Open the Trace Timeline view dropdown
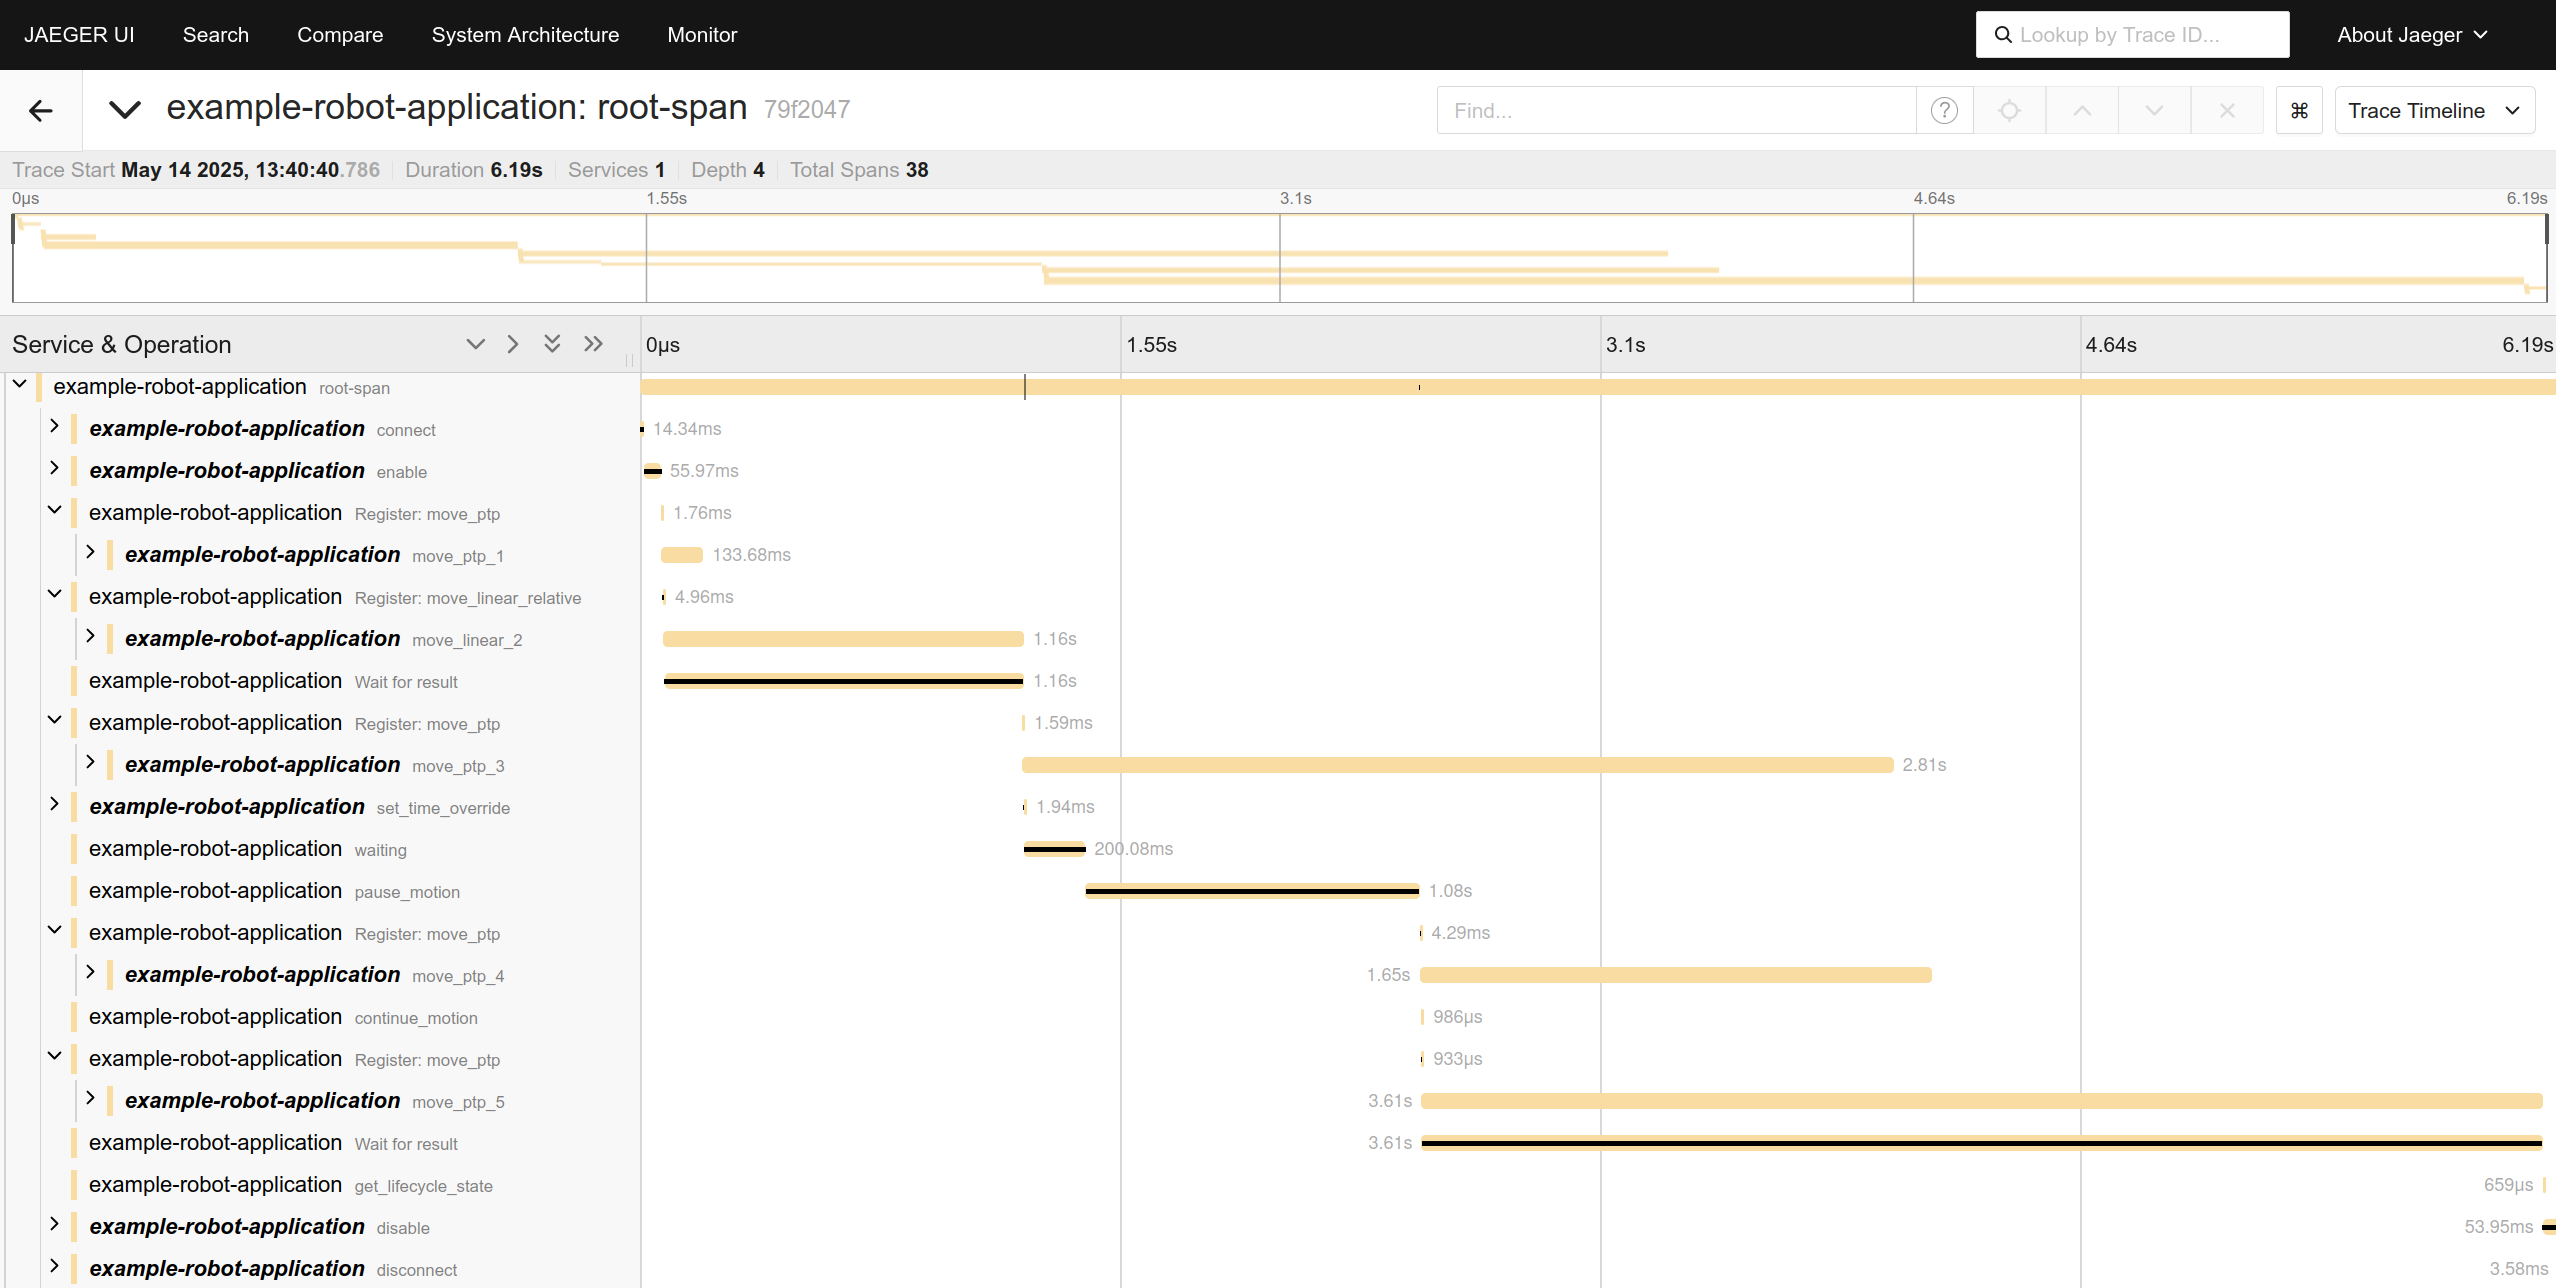Screen dimensions: 2556x1288 pyautogui.click(x=2434, y=110)
